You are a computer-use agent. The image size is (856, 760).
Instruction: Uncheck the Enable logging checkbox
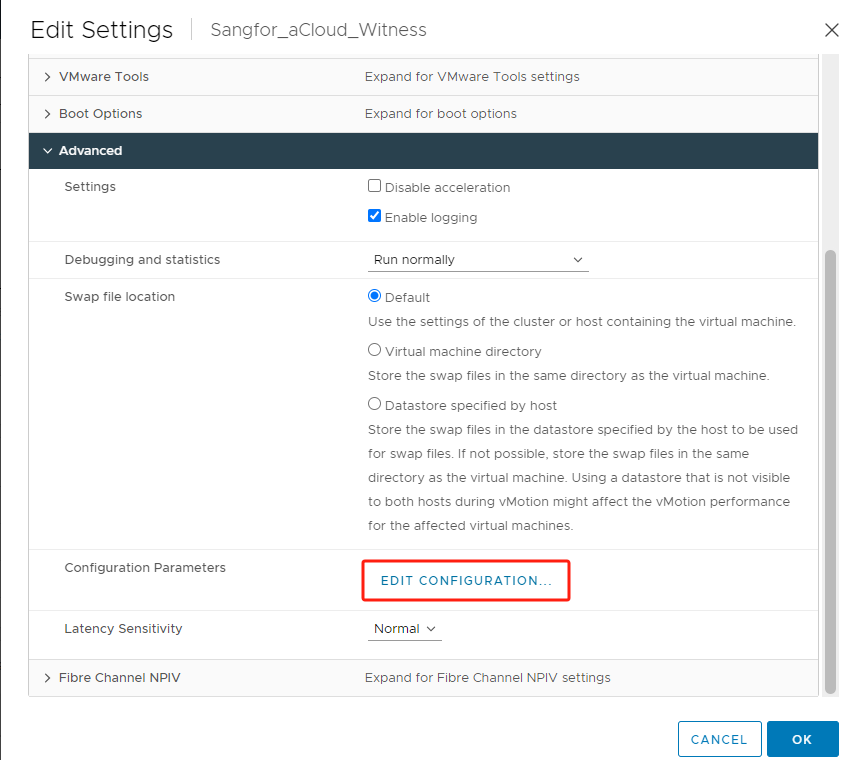click(375, 216)
